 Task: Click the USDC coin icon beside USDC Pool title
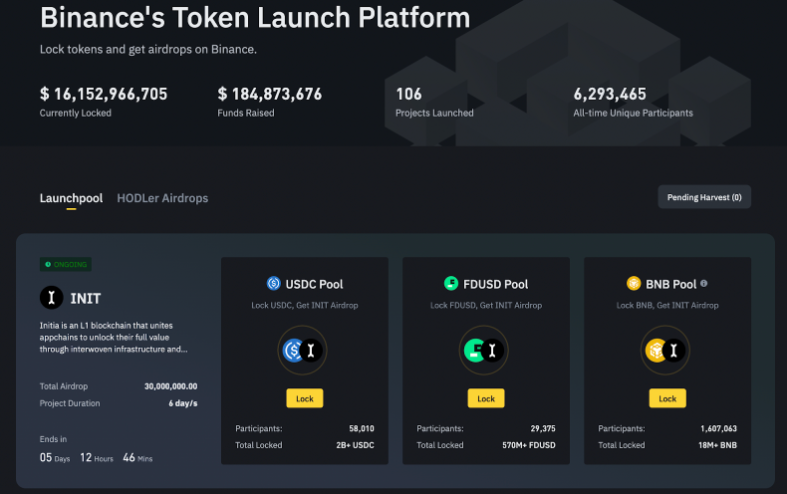(273, 284)
